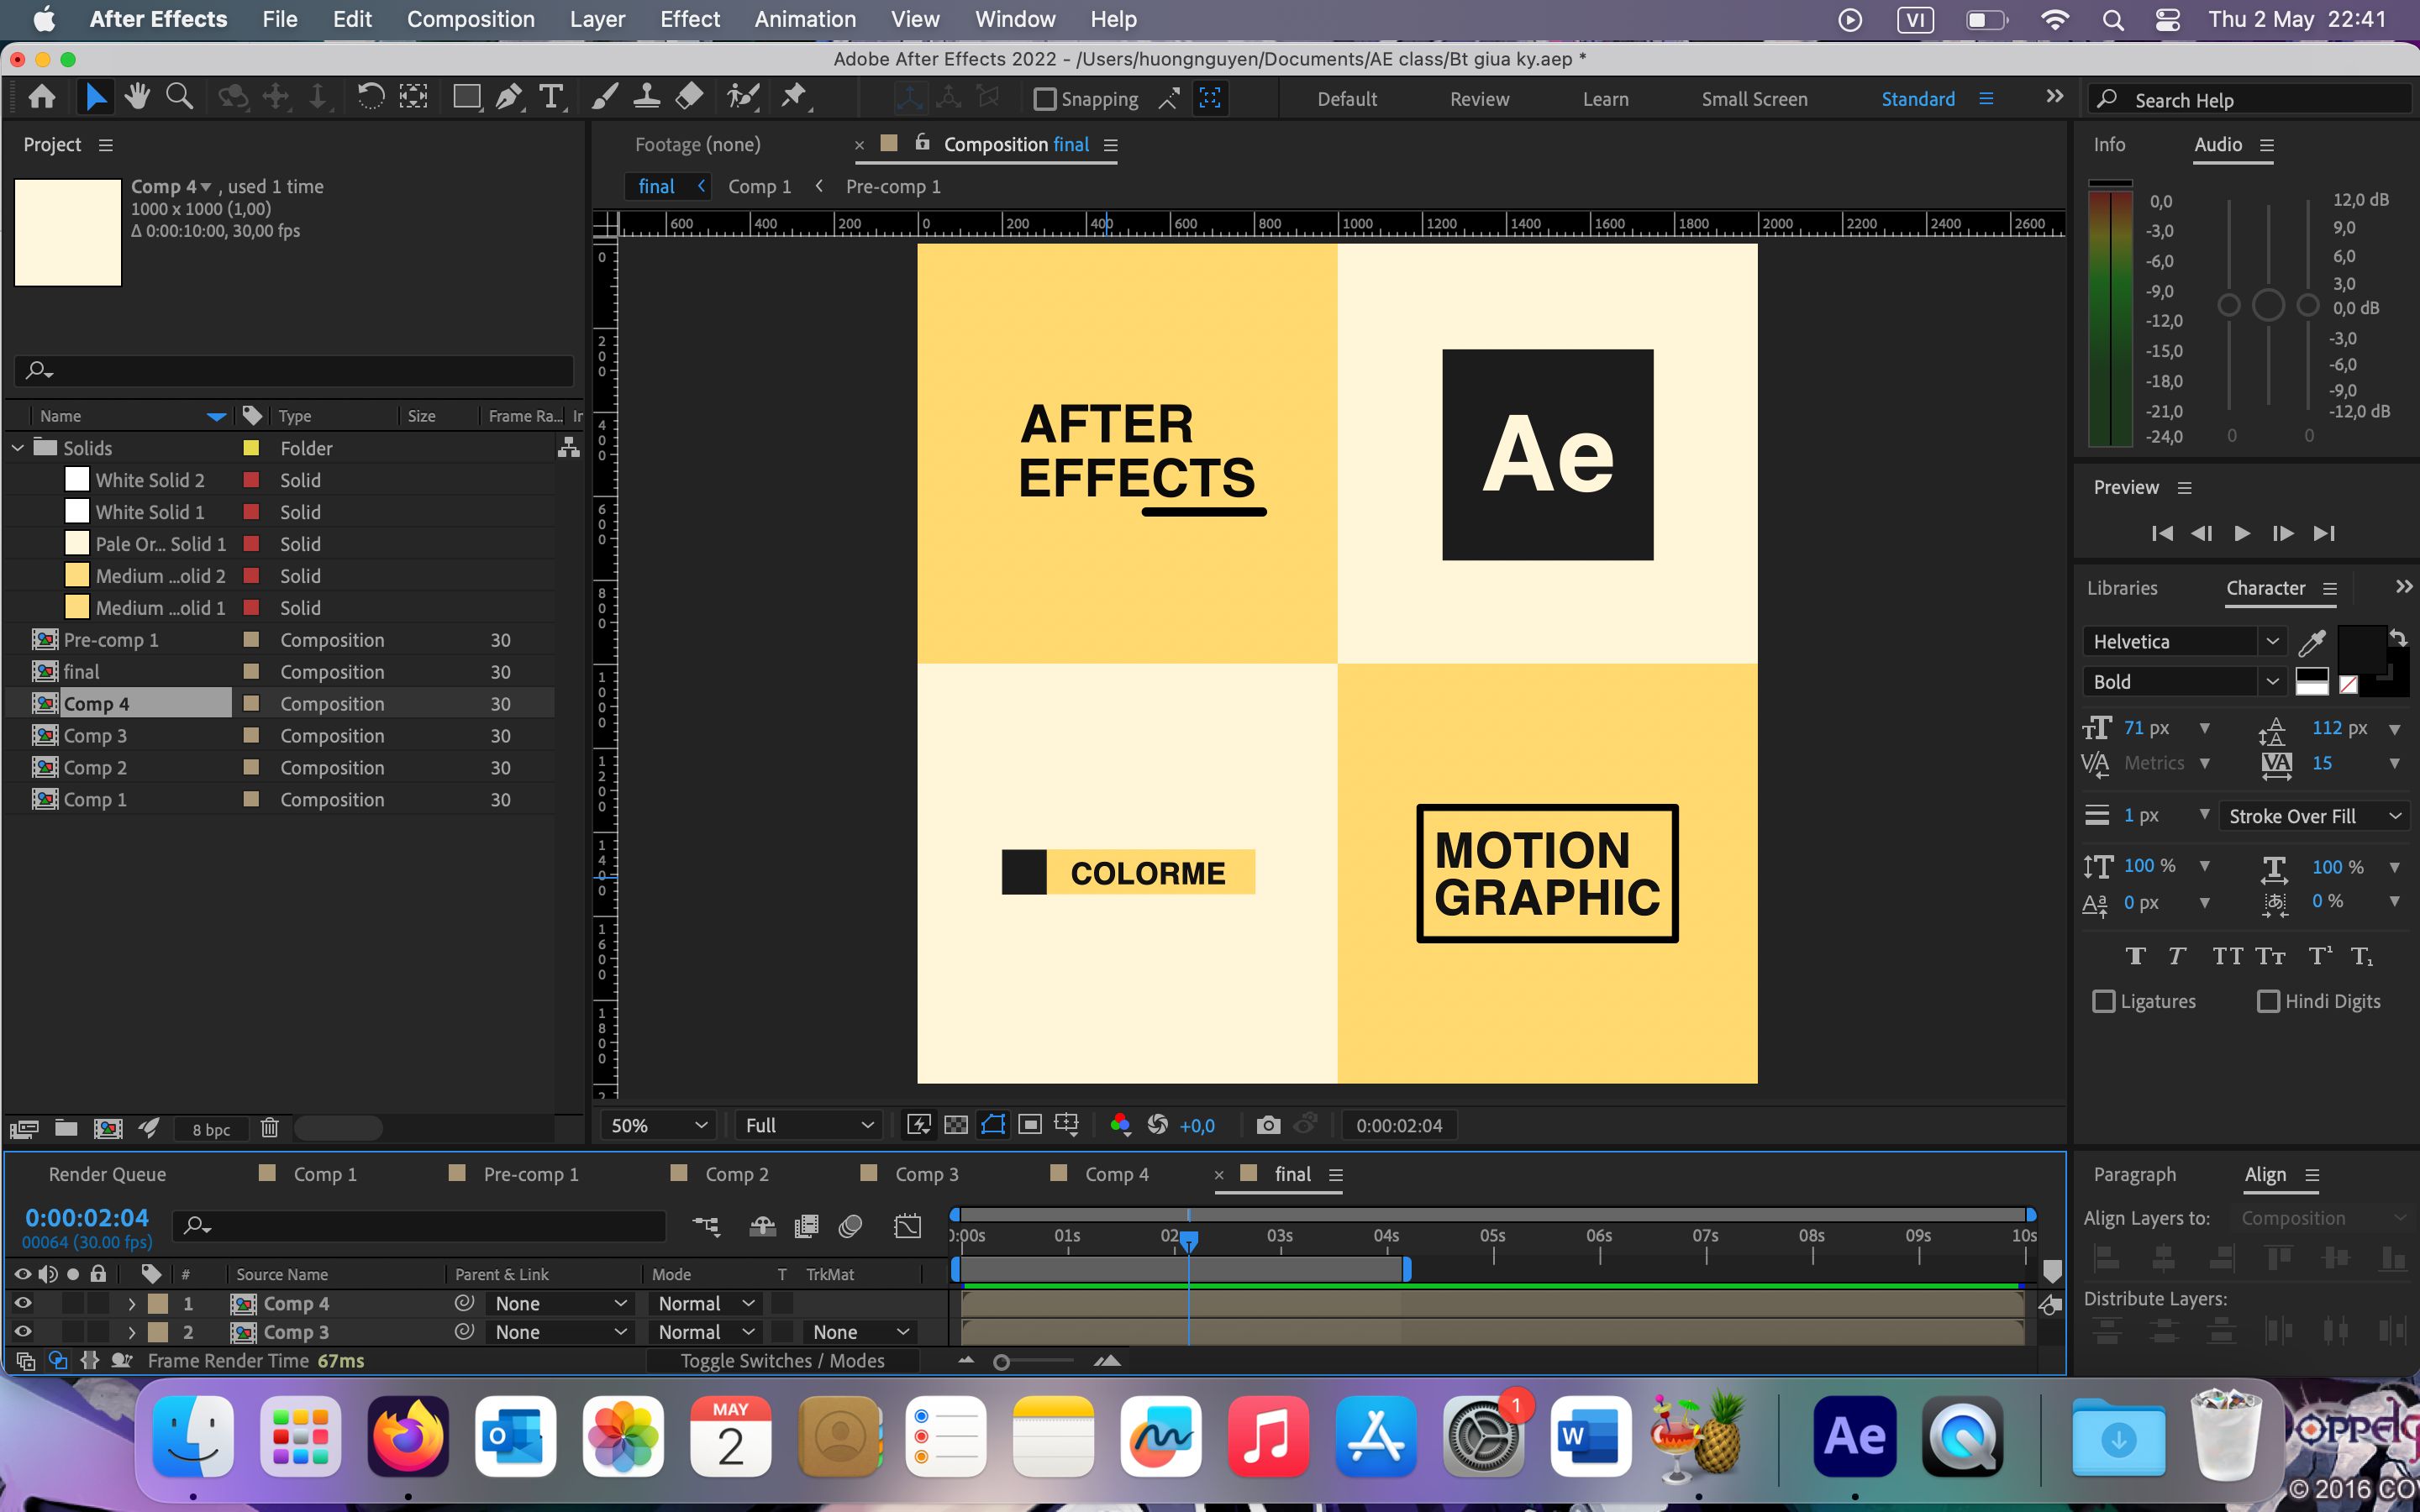Screen dimensions: 2420x1512
Task: Select the Horizontal Type tool
Action: pyautogui.click(x=550, y=97)
